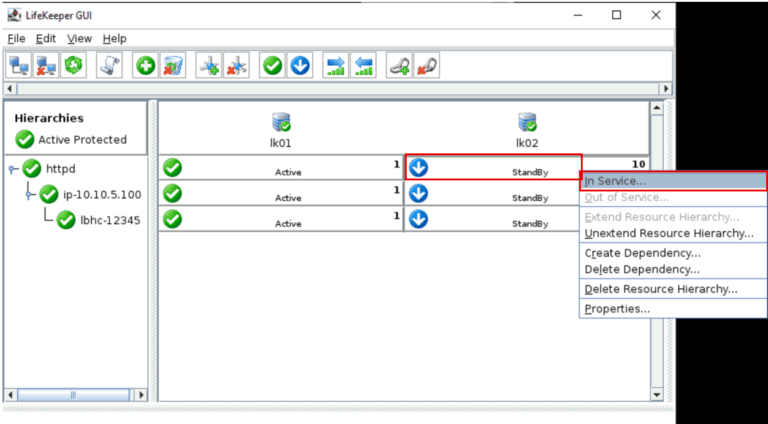
Task: Choose In Service... from context menu
Action: tap(615, 181)
